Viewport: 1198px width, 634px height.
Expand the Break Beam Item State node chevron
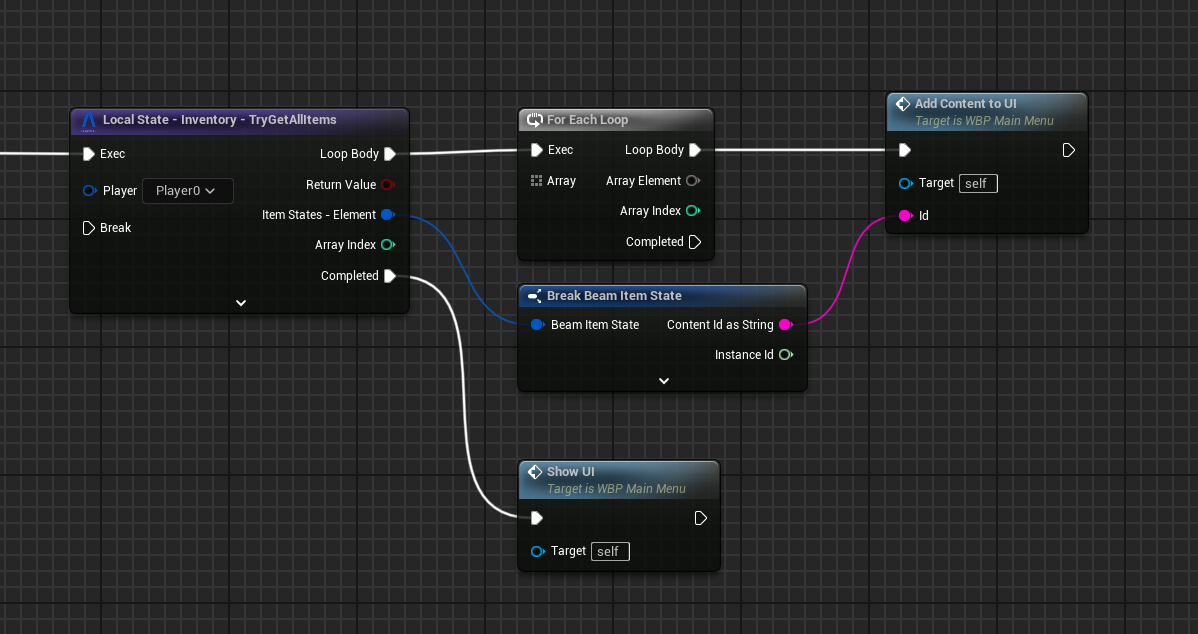[663, 381]
